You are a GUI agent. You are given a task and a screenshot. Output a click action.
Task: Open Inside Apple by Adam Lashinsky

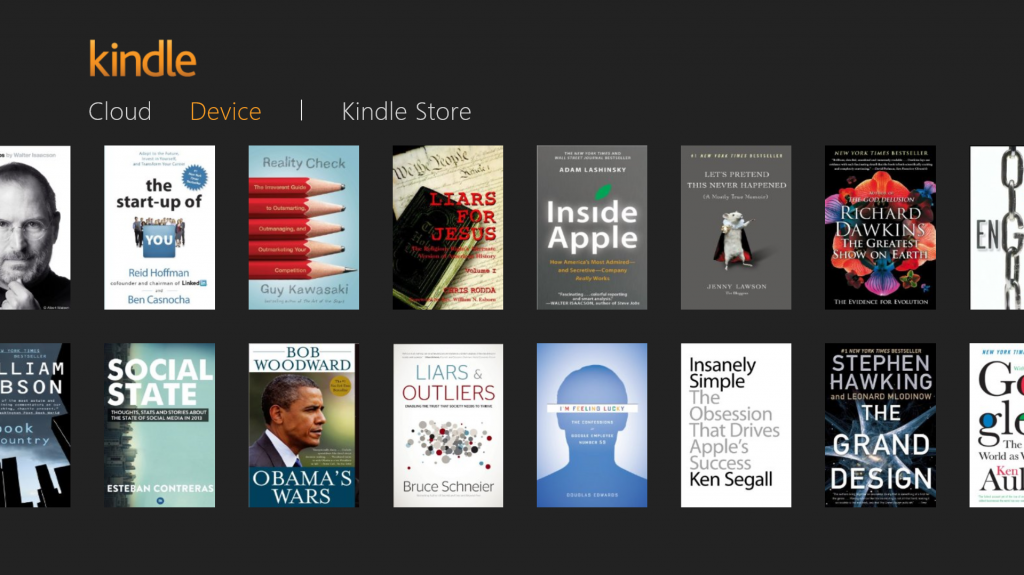point(592,227)
